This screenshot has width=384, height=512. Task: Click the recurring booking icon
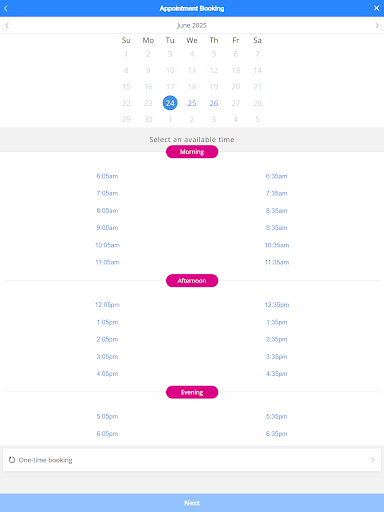[x=12, y=460]
